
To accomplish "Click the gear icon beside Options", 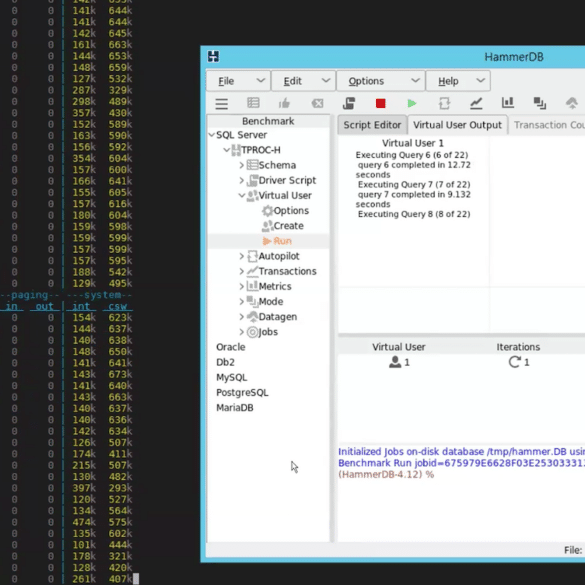I will pos(267,211).
